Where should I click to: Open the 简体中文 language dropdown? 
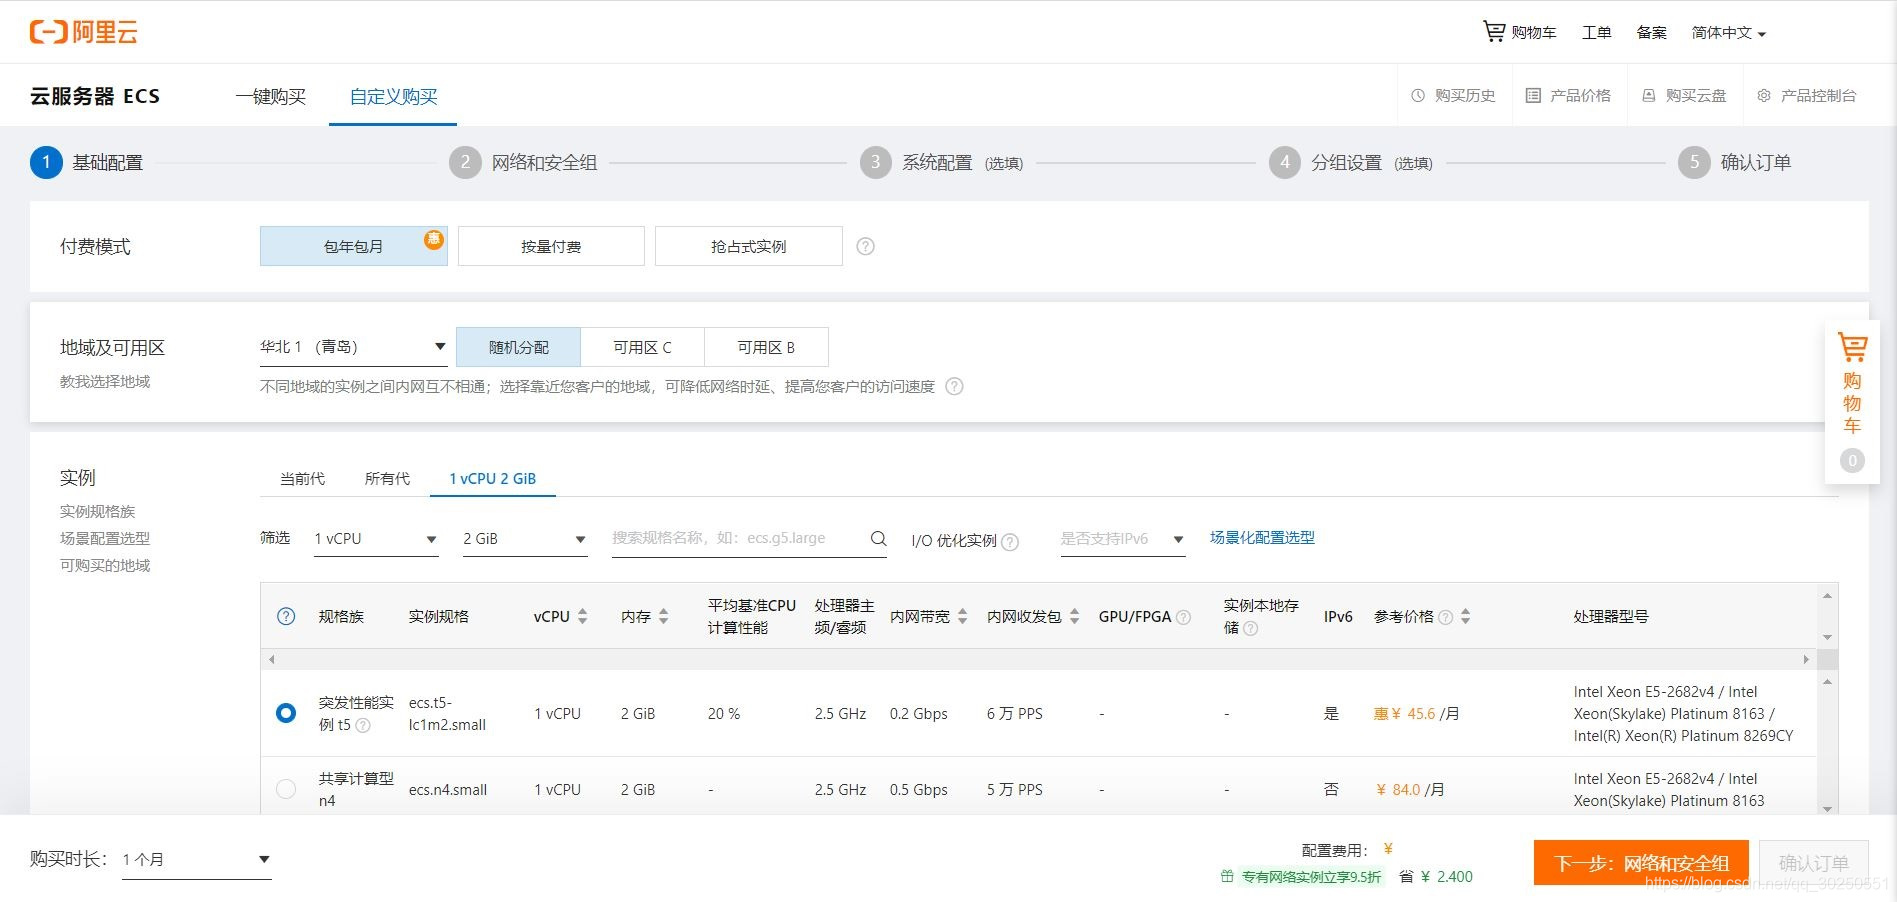[1728, 33]
